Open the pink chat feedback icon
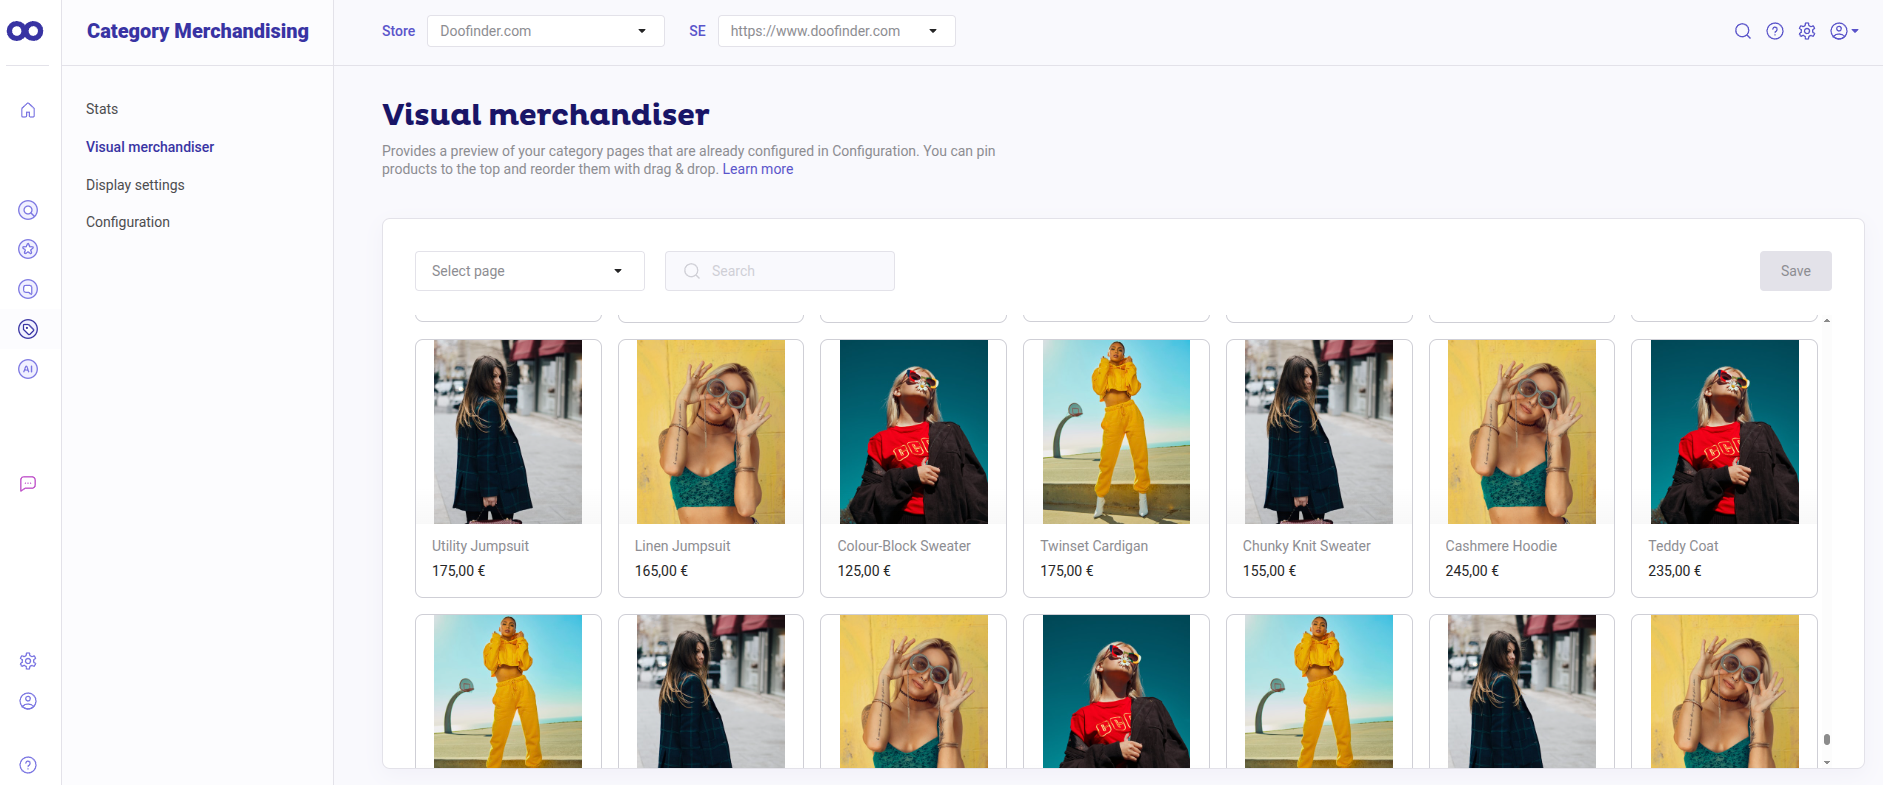 (28, 484)
